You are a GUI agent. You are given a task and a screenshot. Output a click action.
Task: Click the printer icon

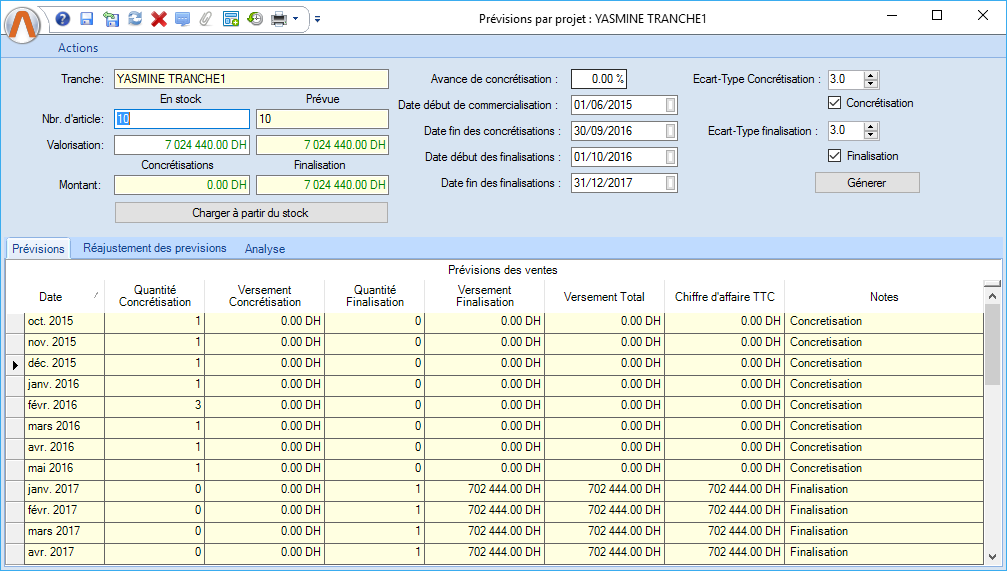pyautogui.click(x=279, y=19)
